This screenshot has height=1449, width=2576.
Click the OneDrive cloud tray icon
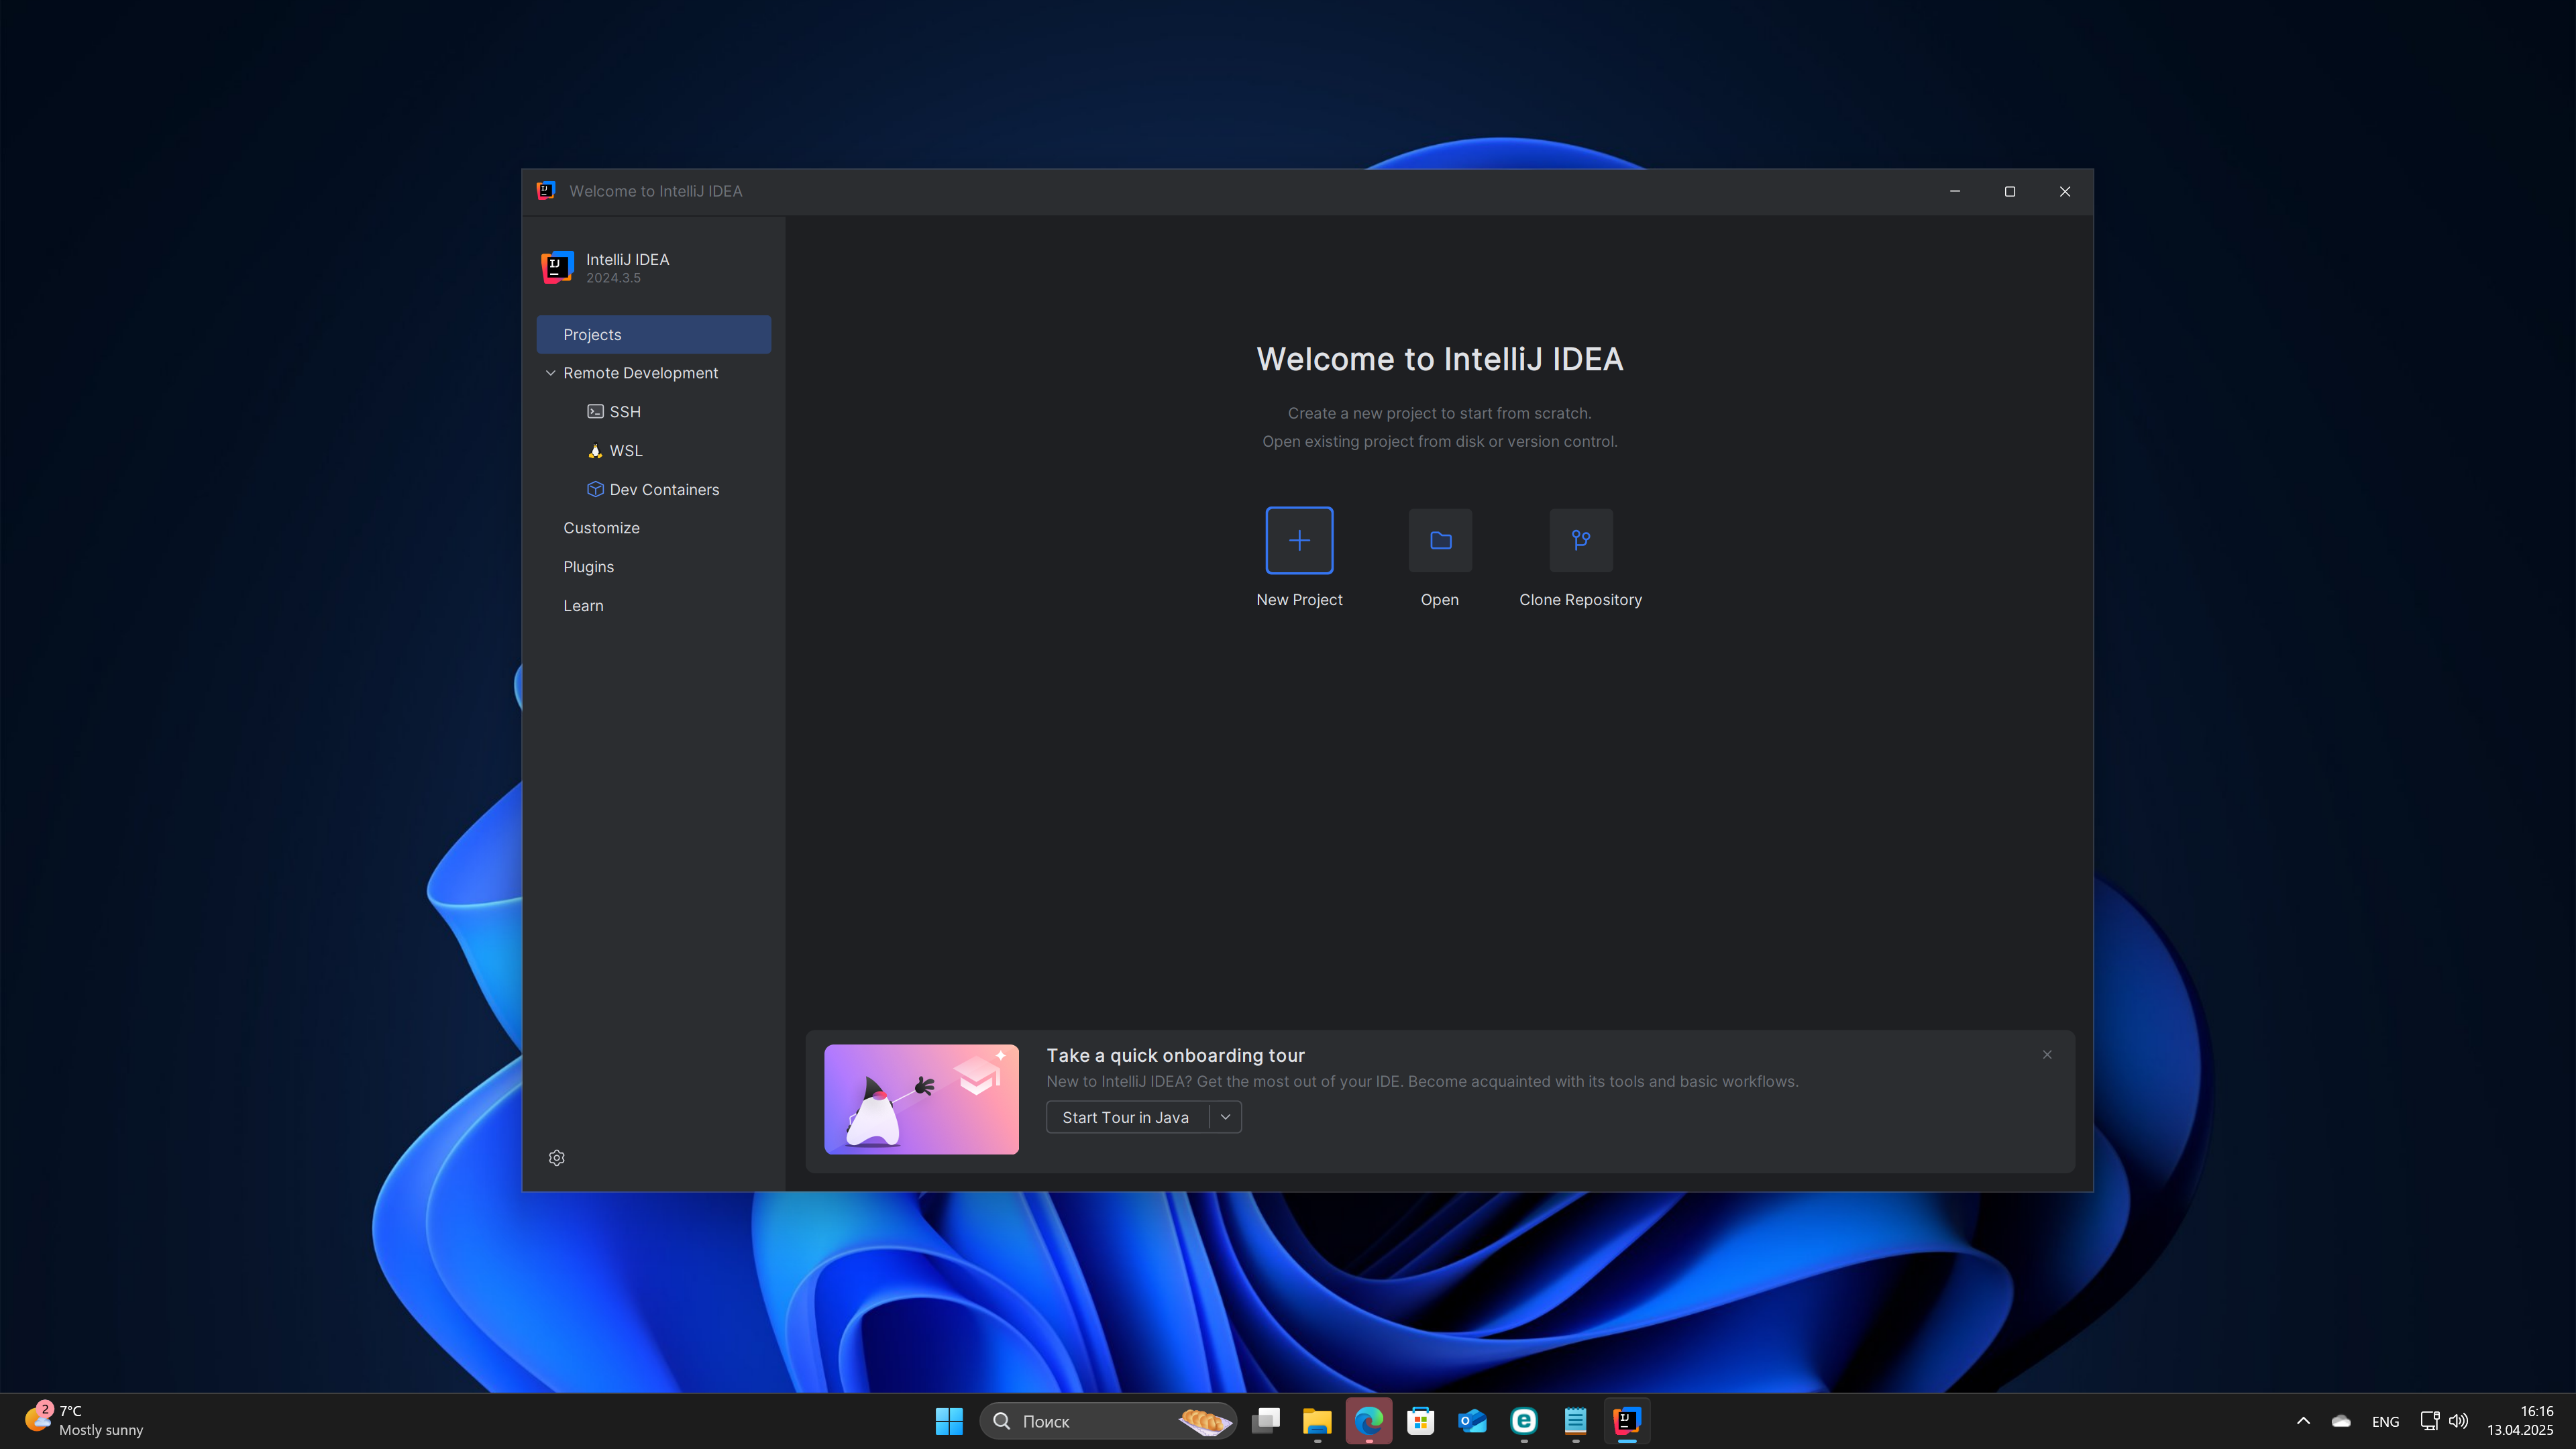coord(2341,1421)
